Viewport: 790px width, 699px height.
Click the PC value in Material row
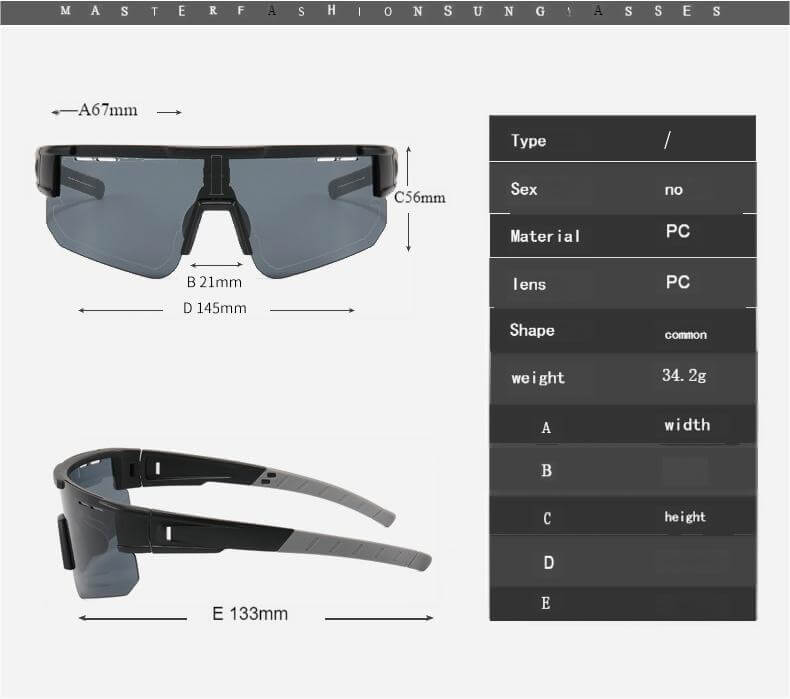(x=678, y=231)
